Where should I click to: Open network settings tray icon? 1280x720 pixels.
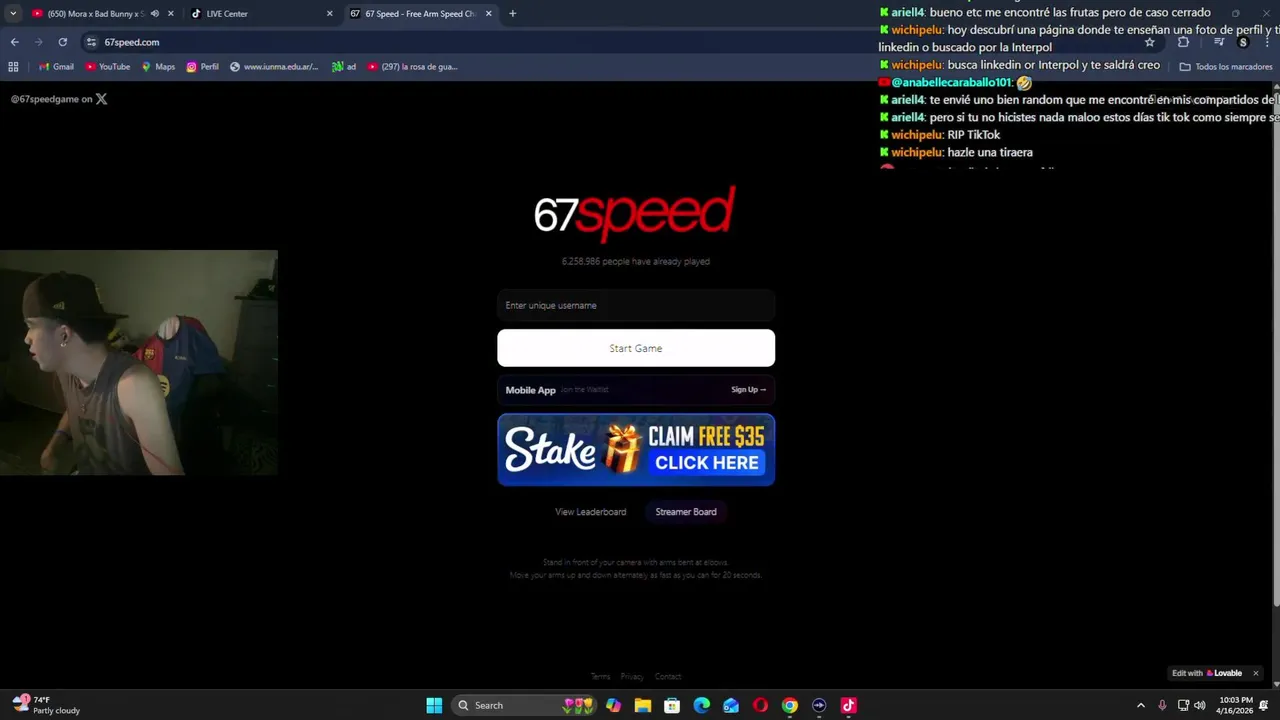(1183, 705)
